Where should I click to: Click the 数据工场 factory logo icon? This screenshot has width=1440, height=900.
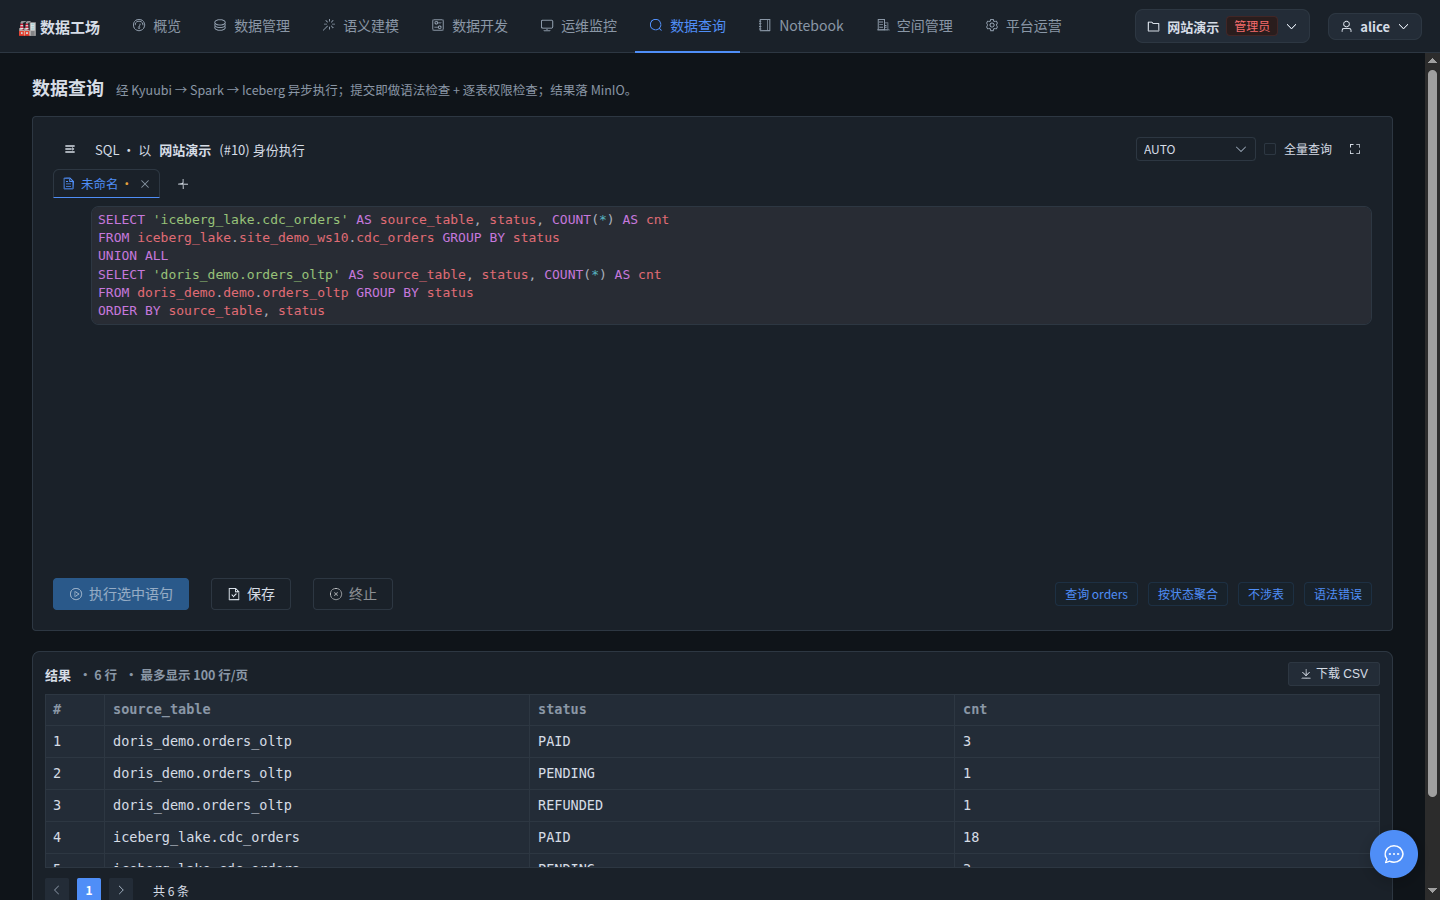click(27, 28)
